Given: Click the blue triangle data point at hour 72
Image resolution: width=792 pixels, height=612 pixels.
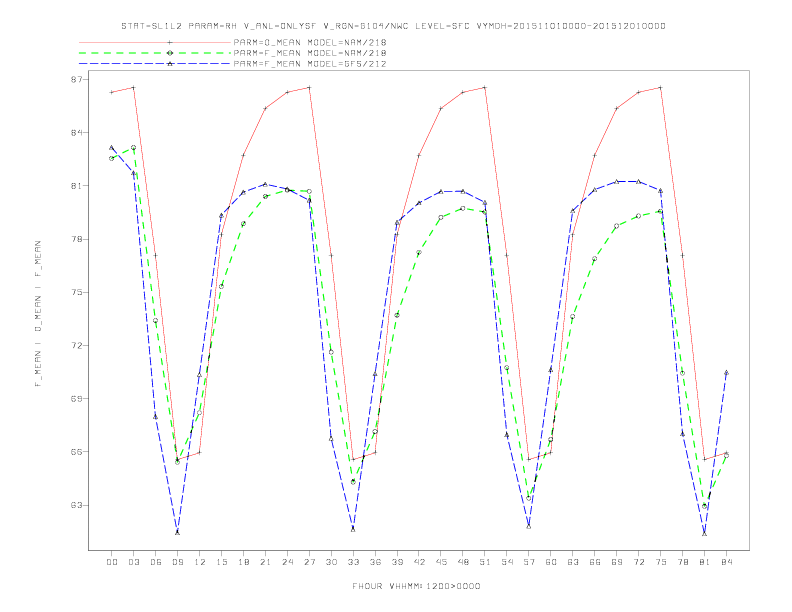Looking at the screenshot, I should (638, 181).
